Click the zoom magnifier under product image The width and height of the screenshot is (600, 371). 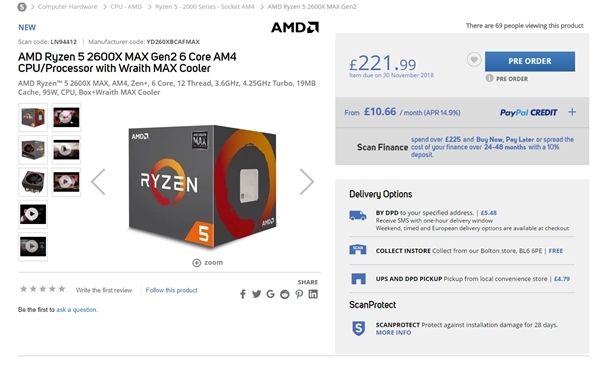click(196, 263)
